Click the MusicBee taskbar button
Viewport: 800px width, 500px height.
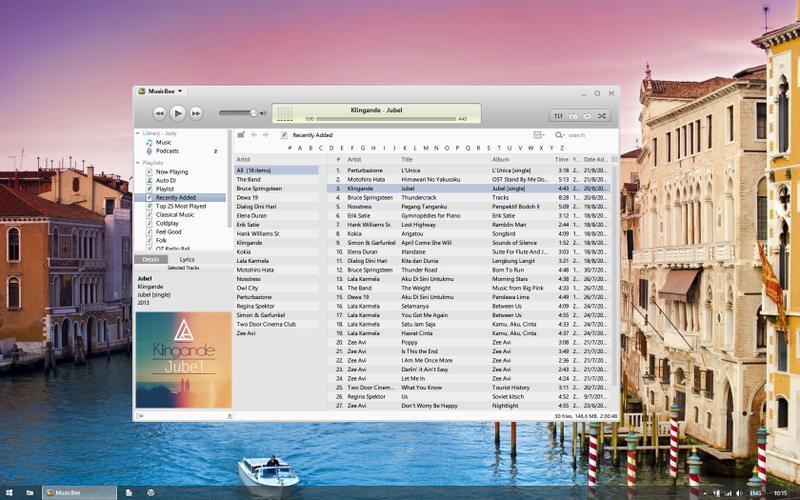pos(79,493)
